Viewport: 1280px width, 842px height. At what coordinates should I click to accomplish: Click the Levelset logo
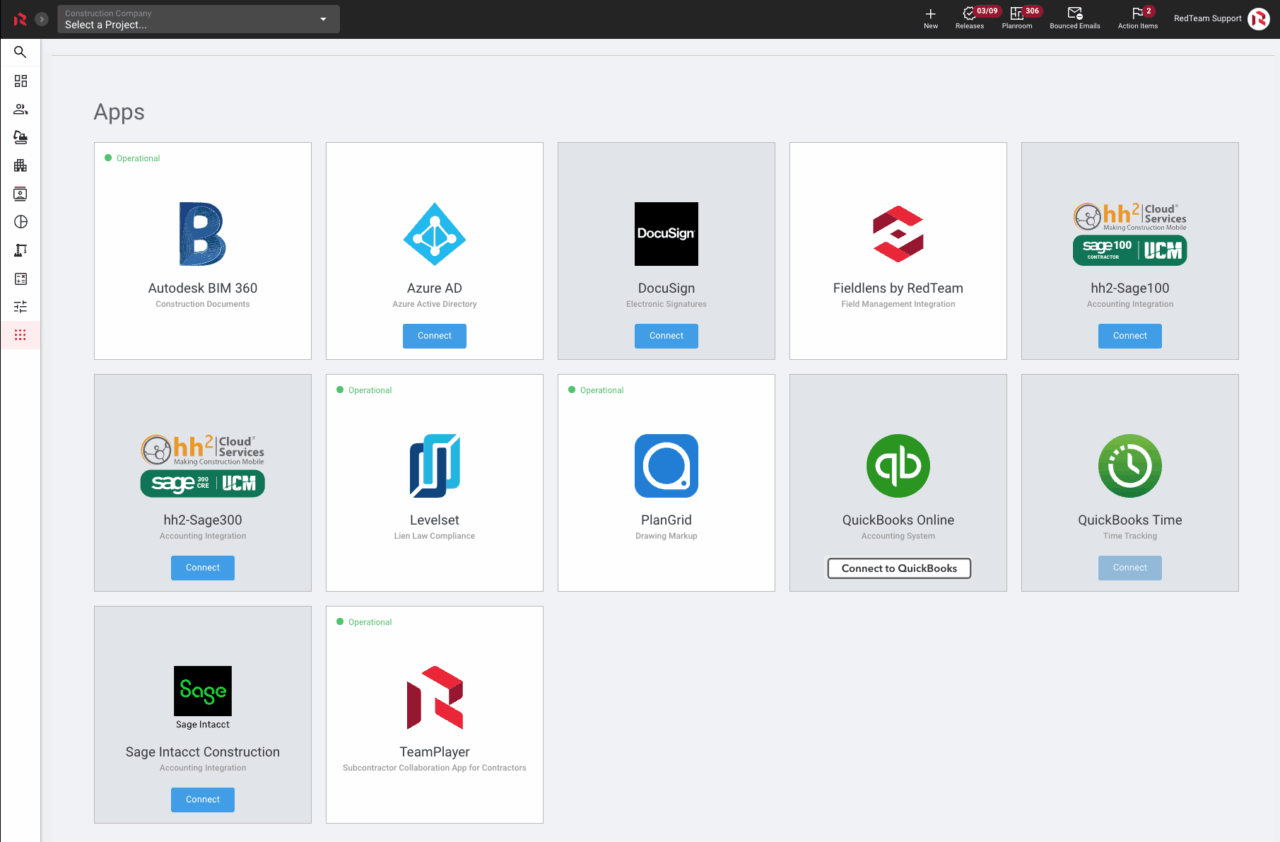435,466
